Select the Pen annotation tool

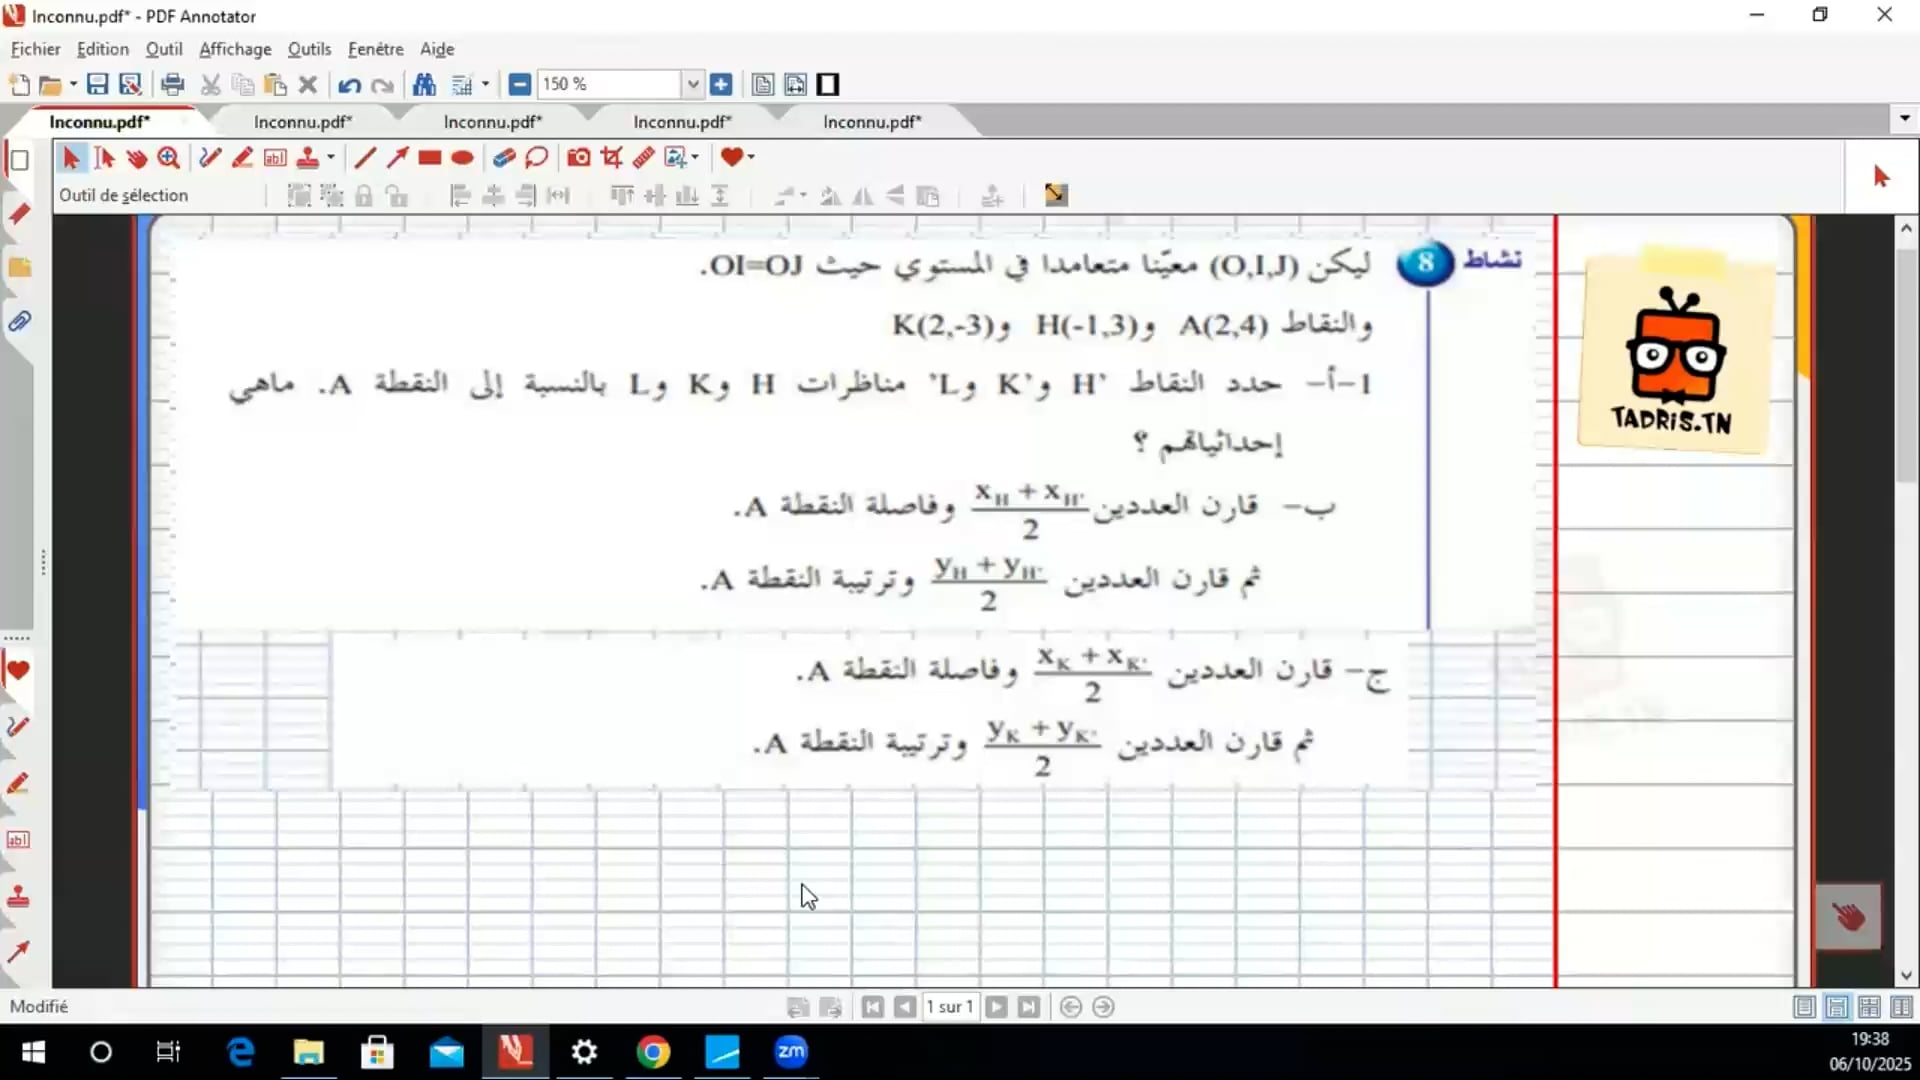209,157
